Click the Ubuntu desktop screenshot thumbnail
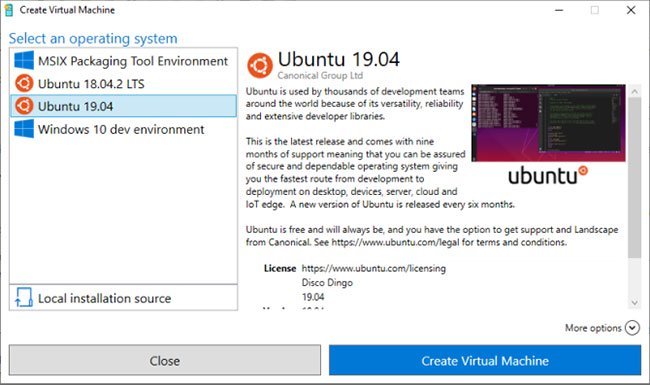This screenshot has width=650, height=385. (548, 123)
